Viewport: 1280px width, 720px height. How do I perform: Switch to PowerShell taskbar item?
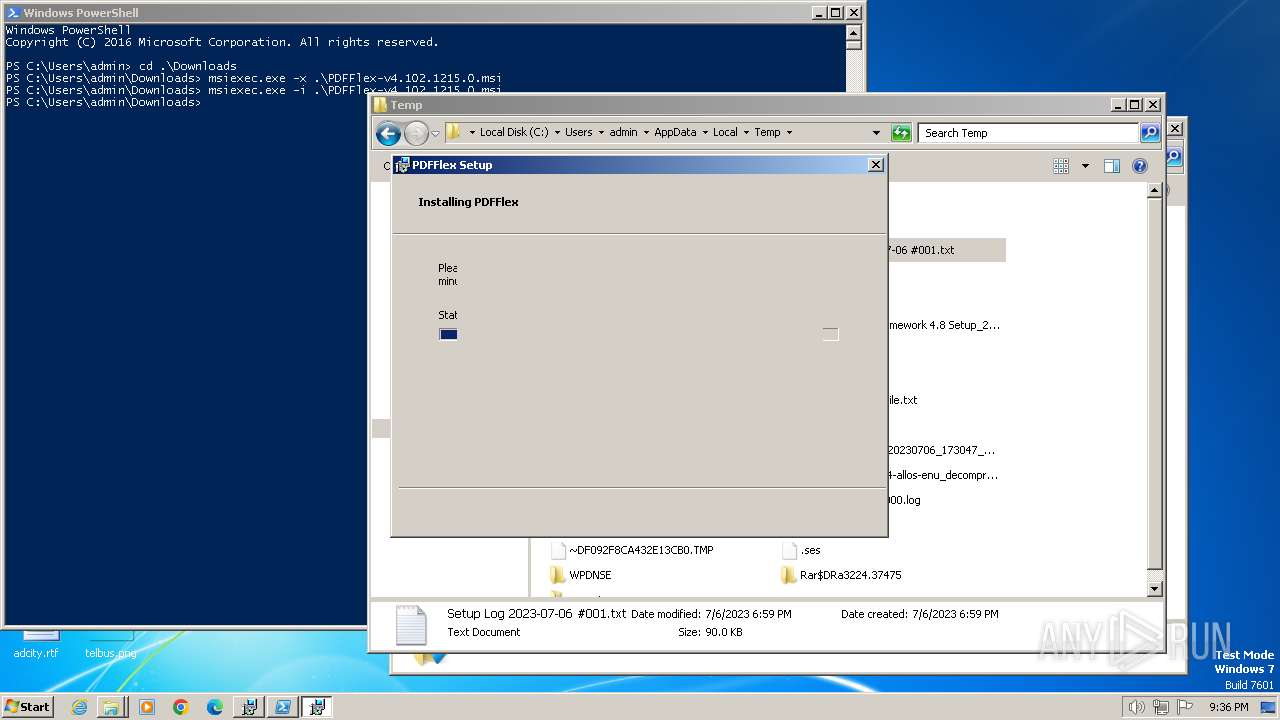pos(283,707)
